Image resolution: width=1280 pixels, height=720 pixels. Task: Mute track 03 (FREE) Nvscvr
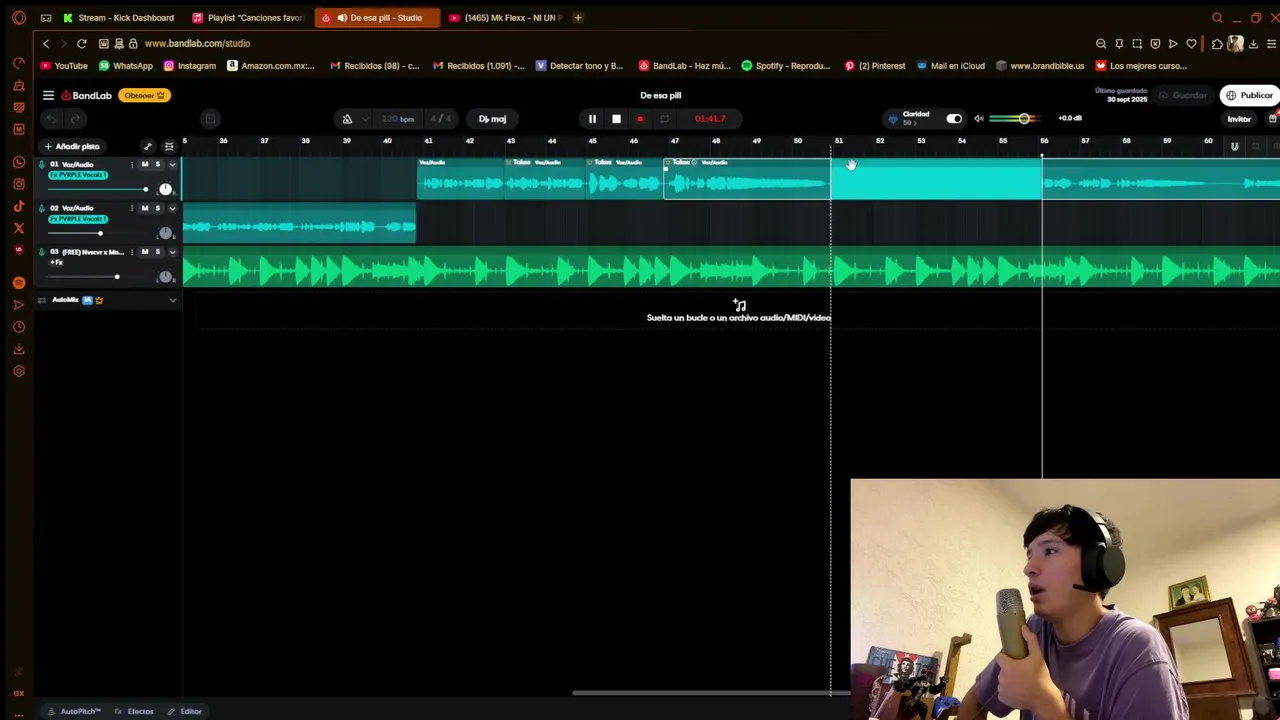(x=145, y=252)
